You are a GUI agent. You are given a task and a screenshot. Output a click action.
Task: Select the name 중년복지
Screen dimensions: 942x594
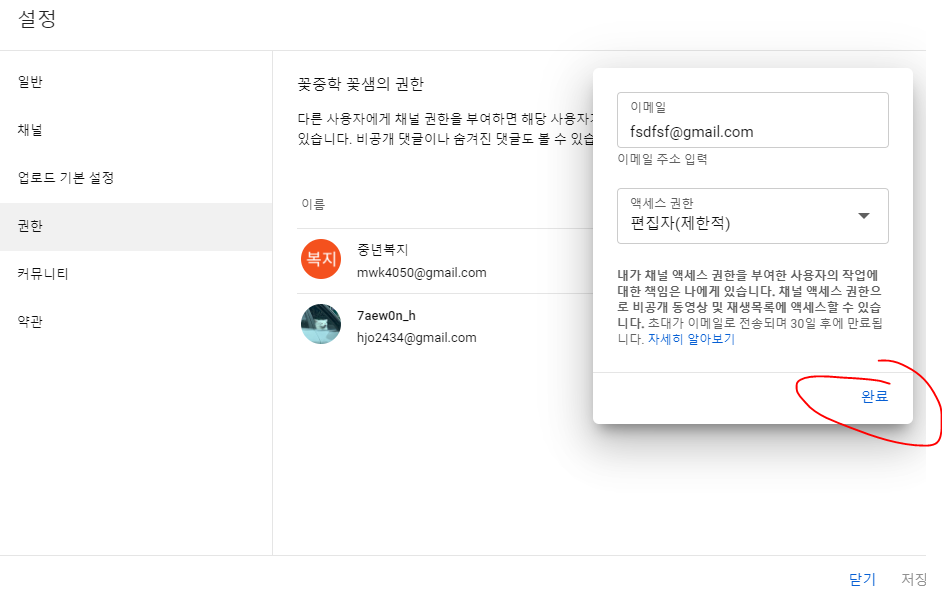[382, 249]
